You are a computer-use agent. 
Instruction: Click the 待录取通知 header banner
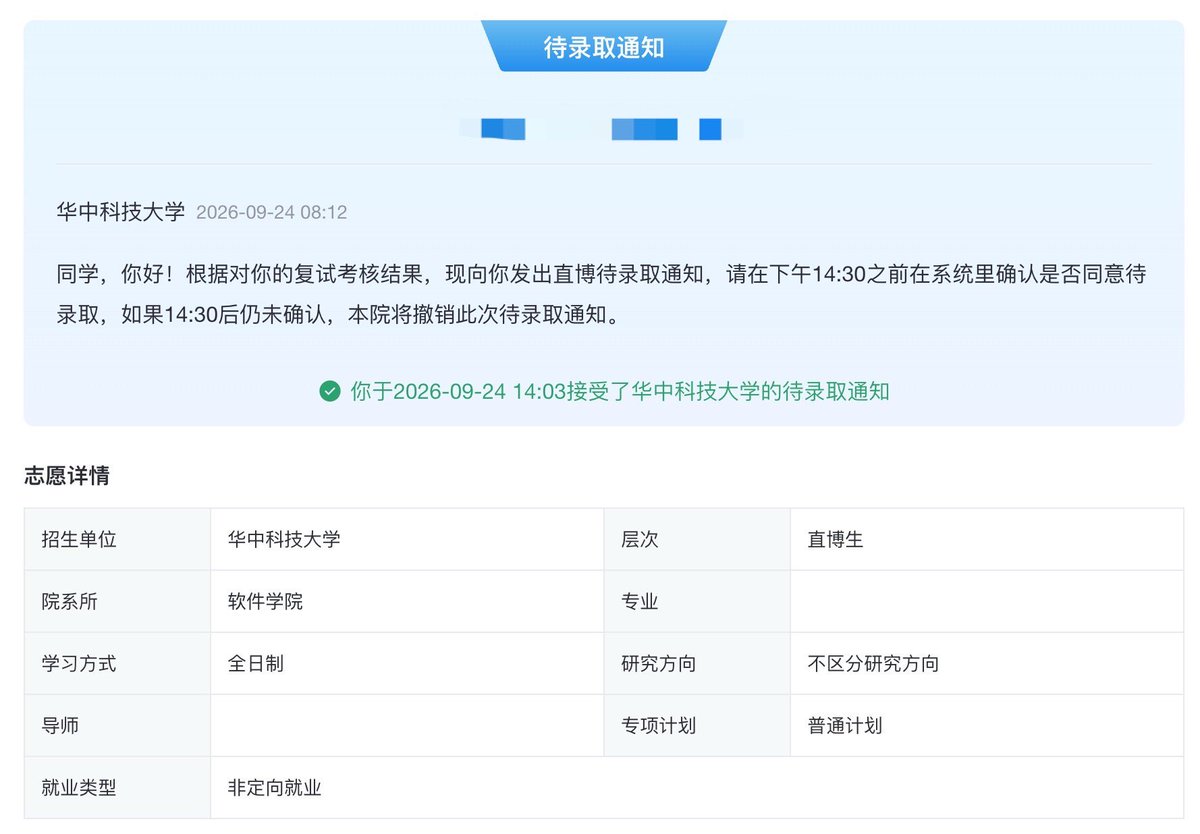point(604,46)
